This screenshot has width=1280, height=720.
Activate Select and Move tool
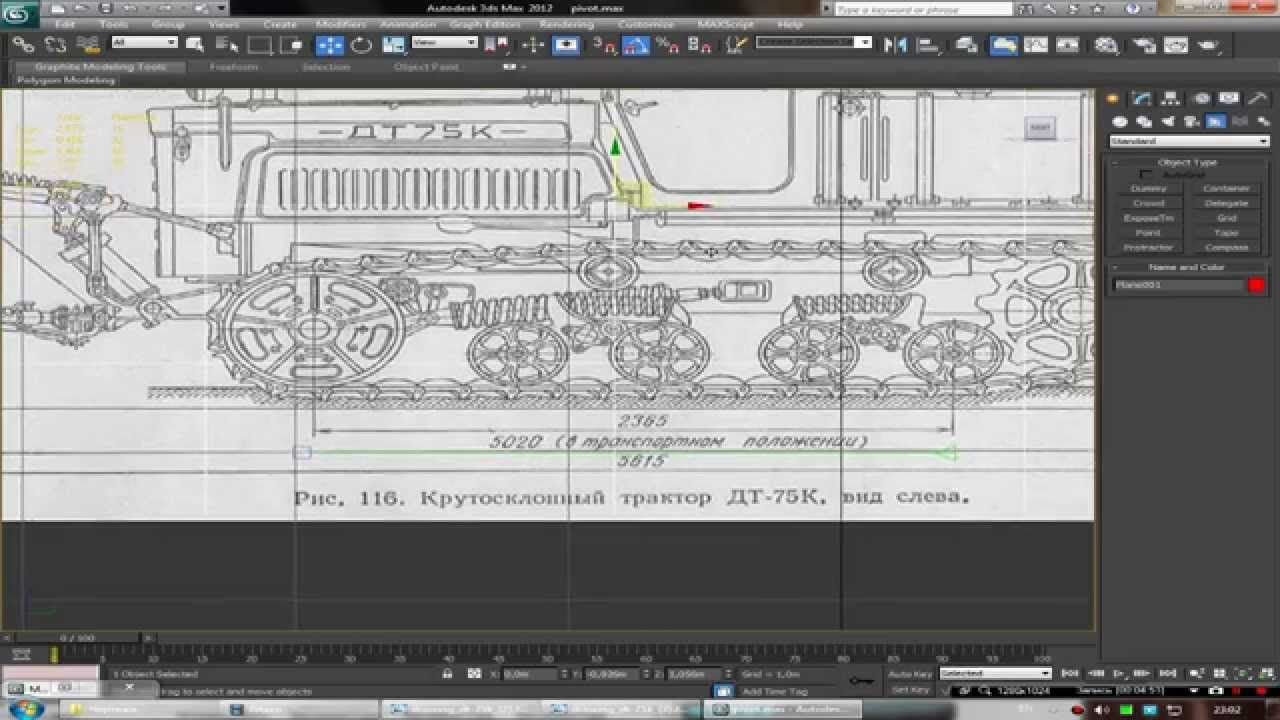(x=329, y=44)
